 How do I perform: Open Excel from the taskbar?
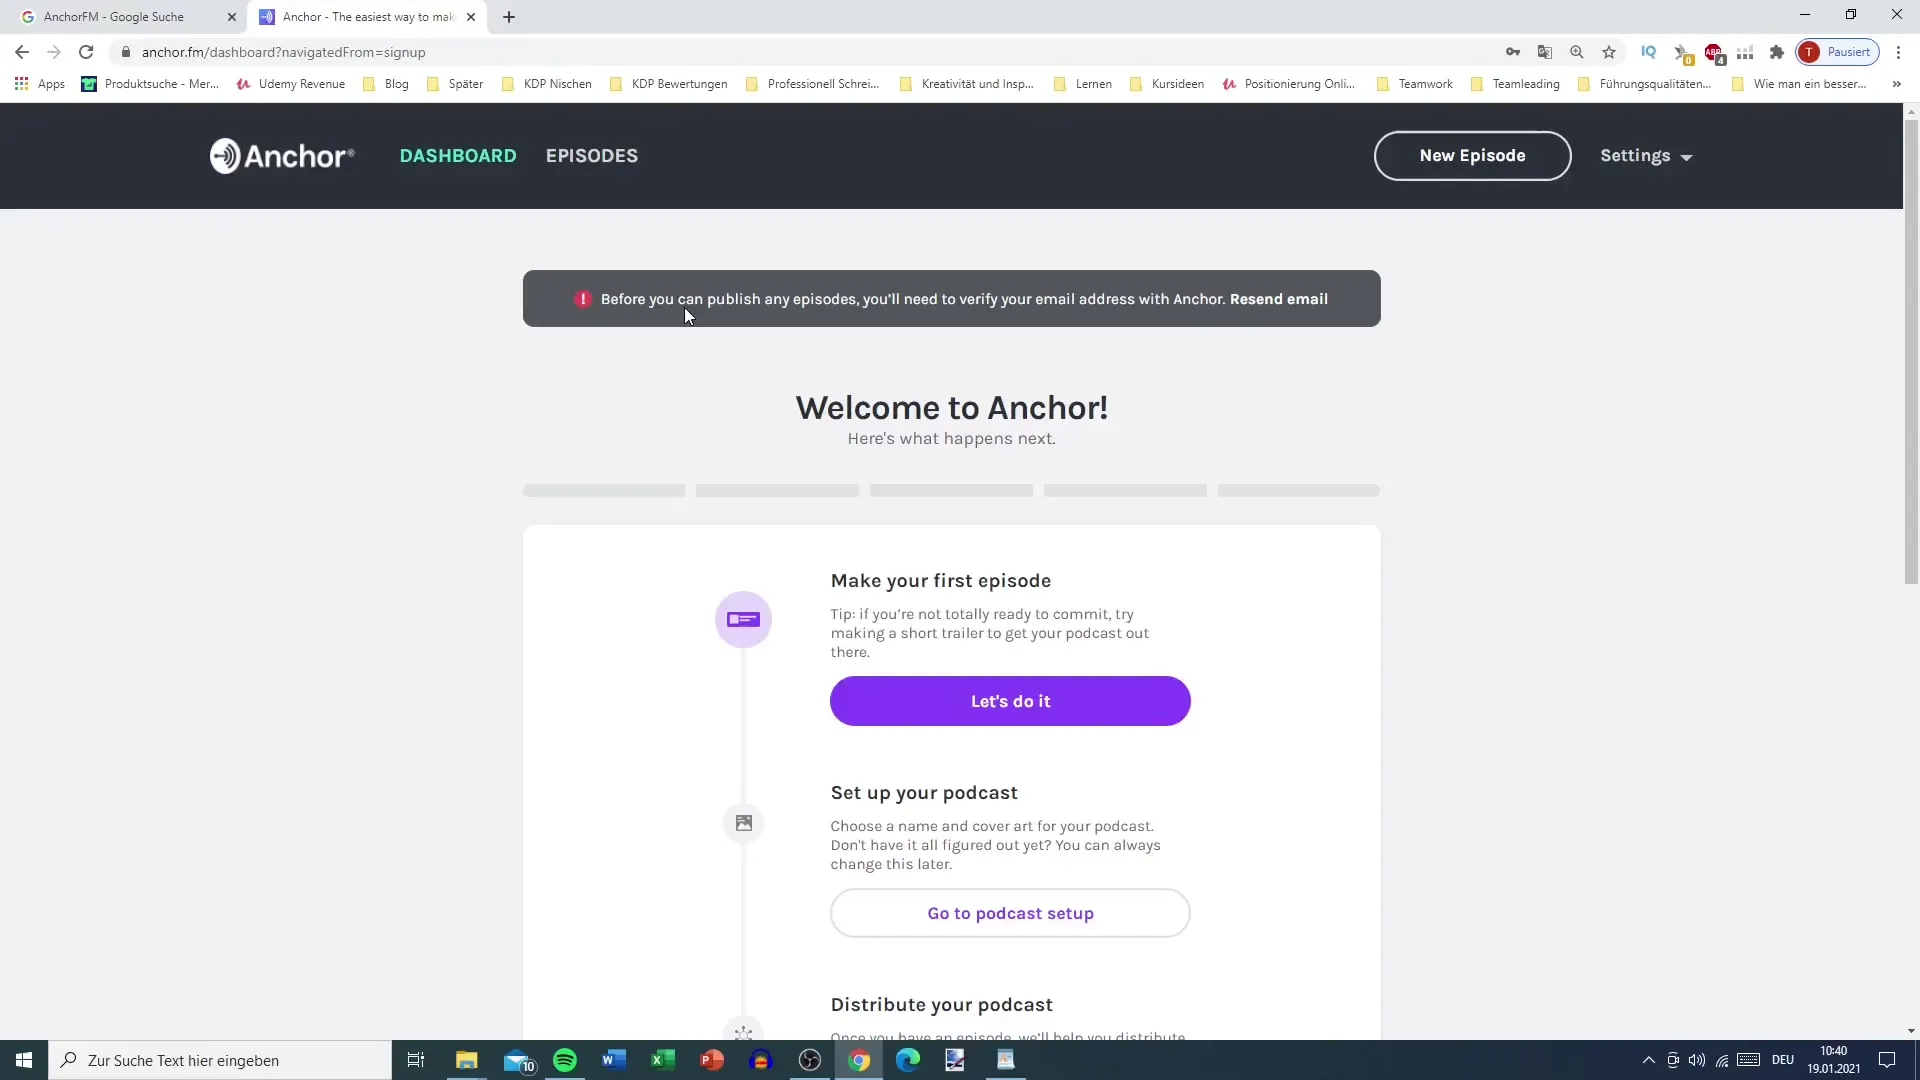(x=663, y=1060)
